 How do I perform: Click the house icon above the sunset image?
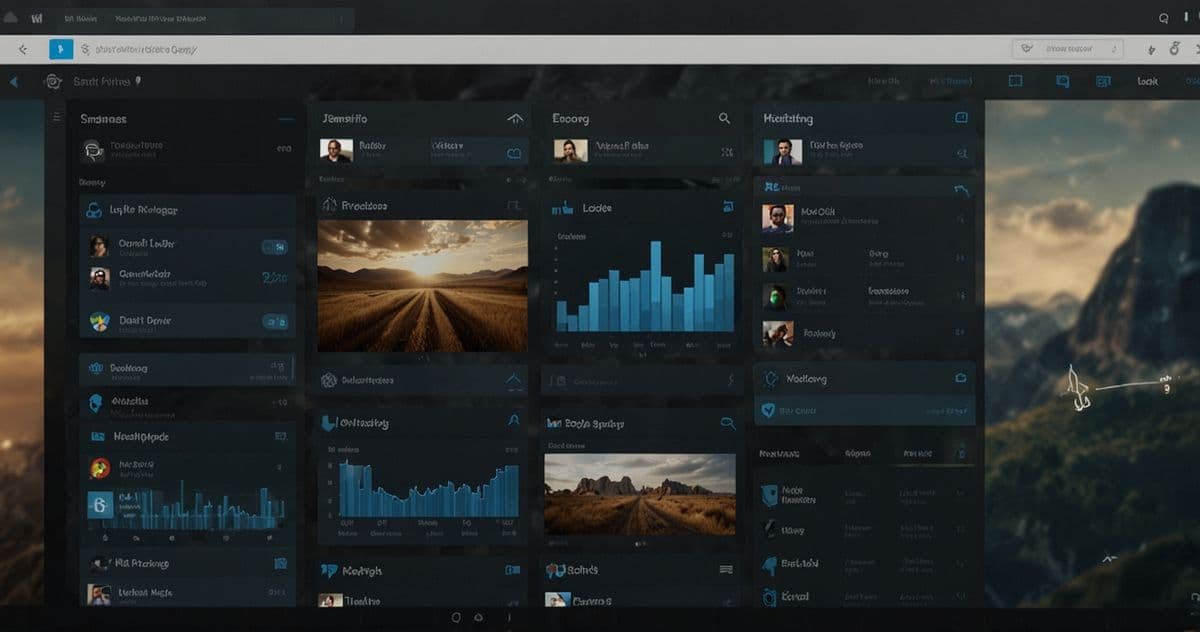[x=329, y=205]
